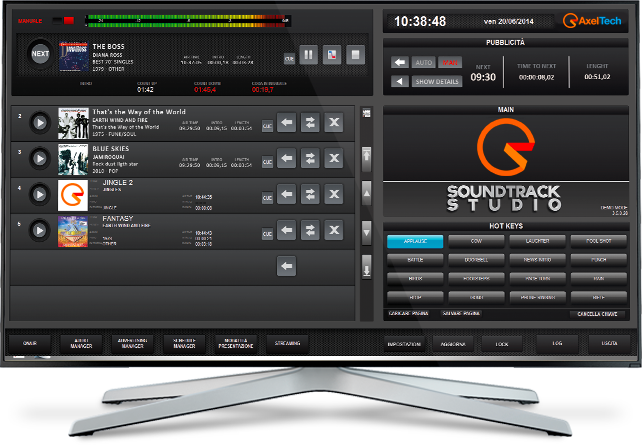Trigger the BATTLE hot key

415,260
